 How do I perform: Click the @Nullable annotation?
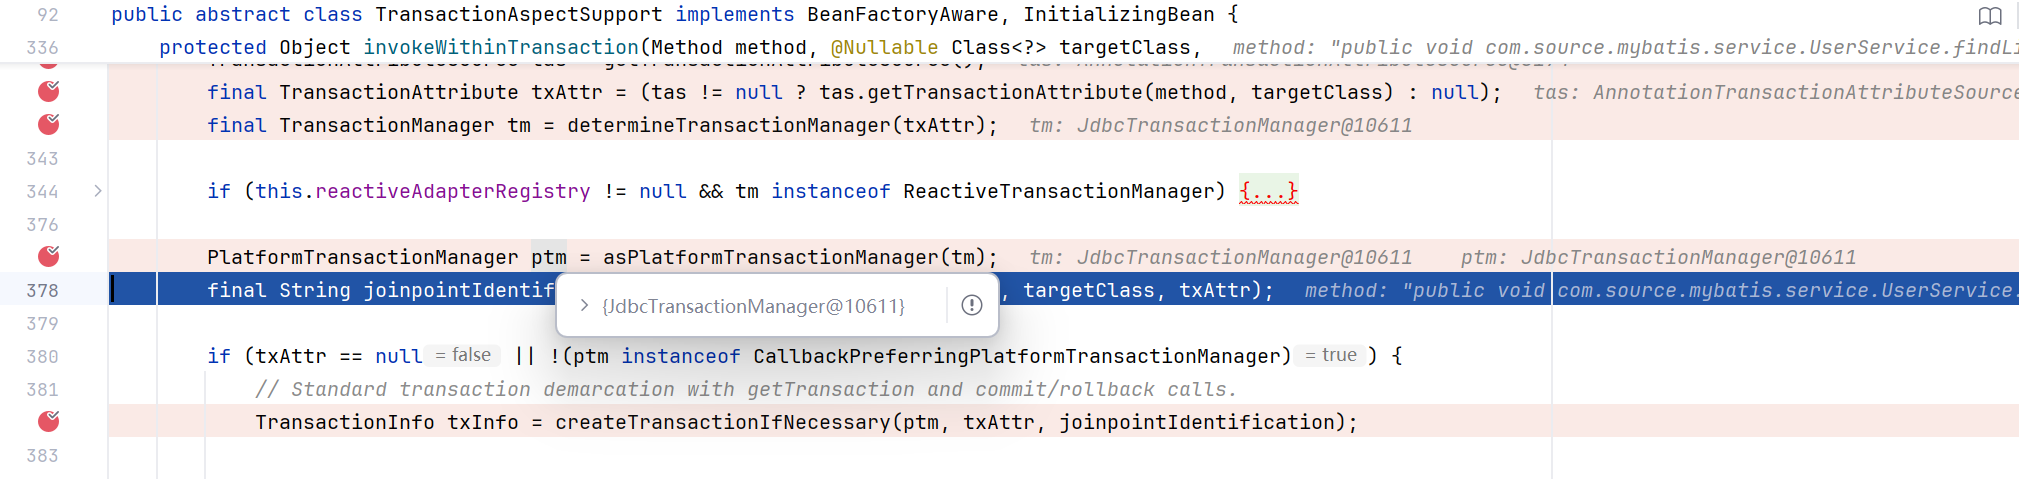point(884,48)
